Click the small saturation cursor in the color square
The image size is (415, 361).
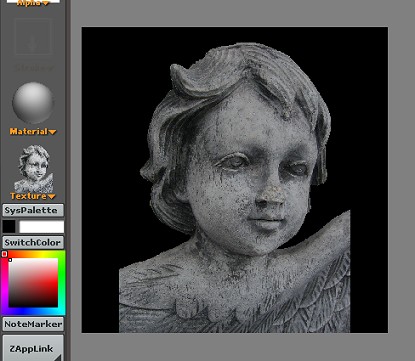coord(10,260)
